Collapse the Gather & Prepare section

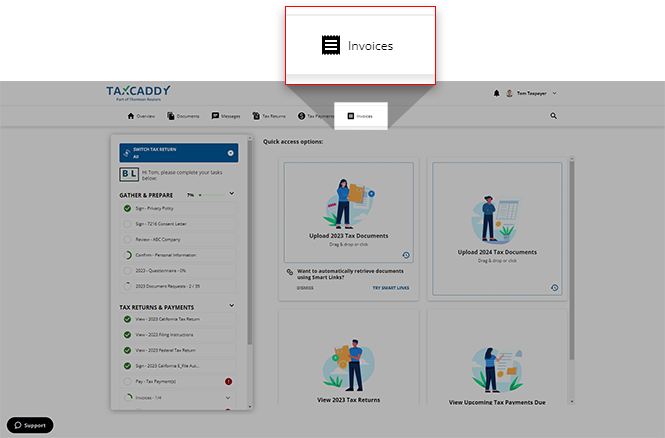[x=232, y=194]
